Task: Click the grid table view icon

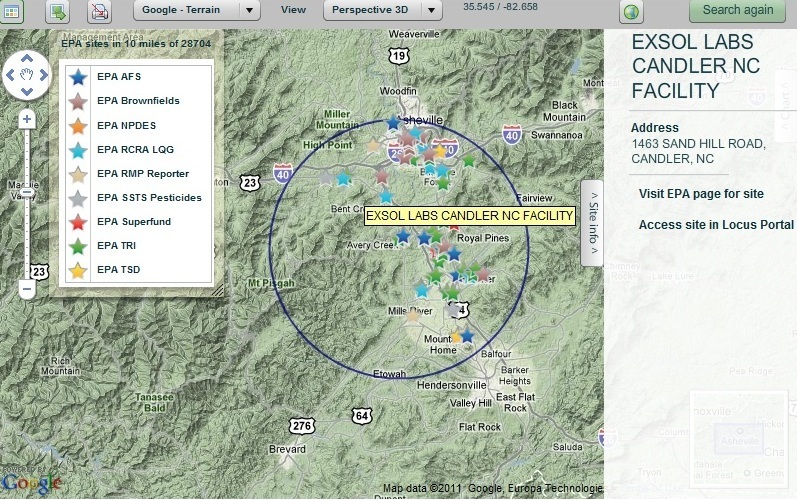Action: (x=11, y=11)
